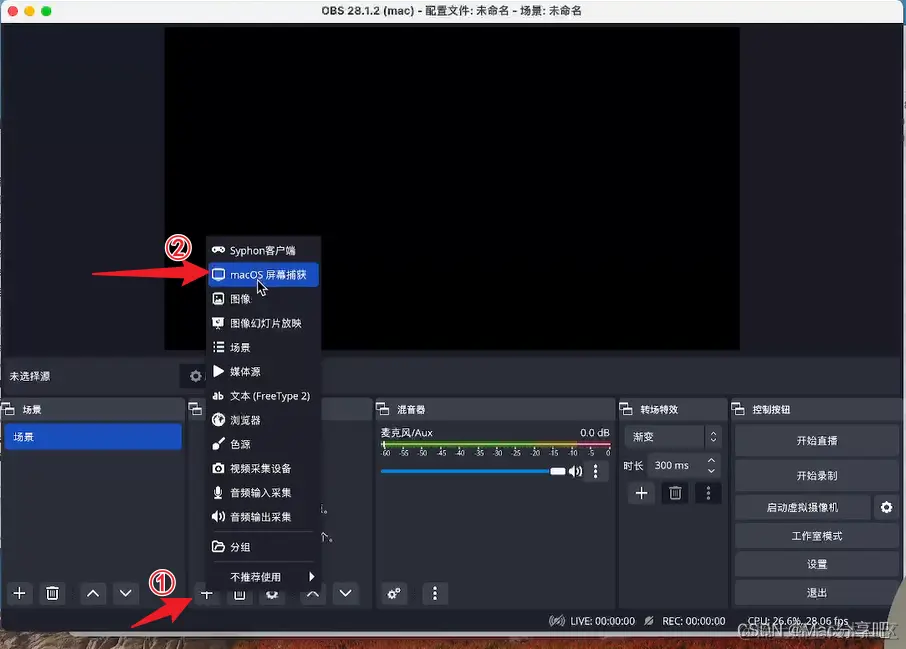Click the add source plus icon
This screenshot has width=906, height=649.
[x=207, y=593]
